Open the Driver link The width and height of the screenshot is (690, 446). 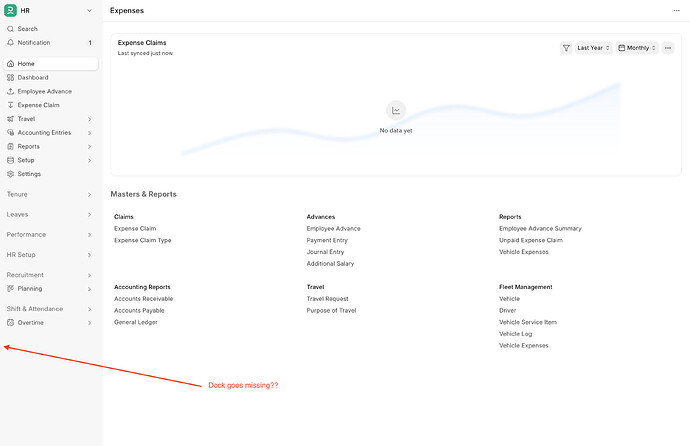coord(507,311)
